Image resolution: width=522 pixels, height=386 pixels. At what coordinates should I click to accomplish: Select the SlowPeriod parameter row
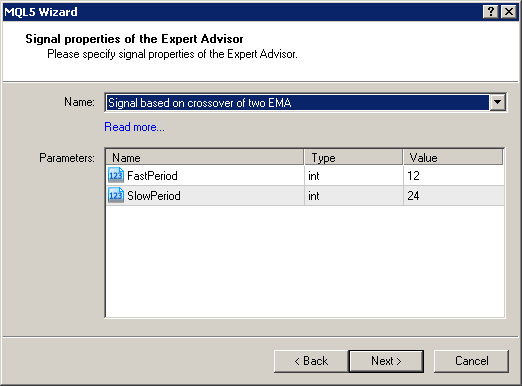[x=305, y=196]
